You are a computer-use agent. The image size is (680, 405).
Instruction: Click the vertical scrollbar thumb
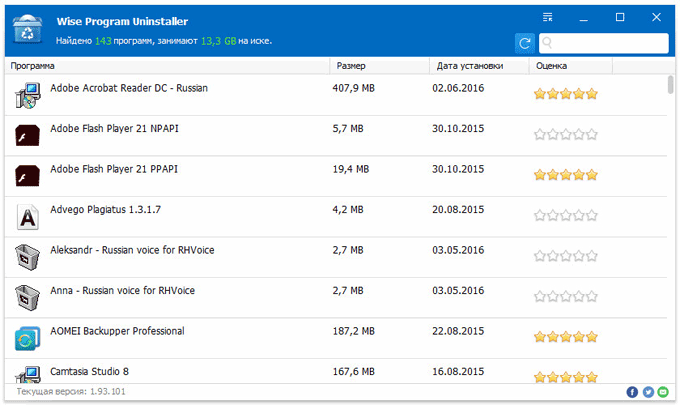[x=670, y=85]
